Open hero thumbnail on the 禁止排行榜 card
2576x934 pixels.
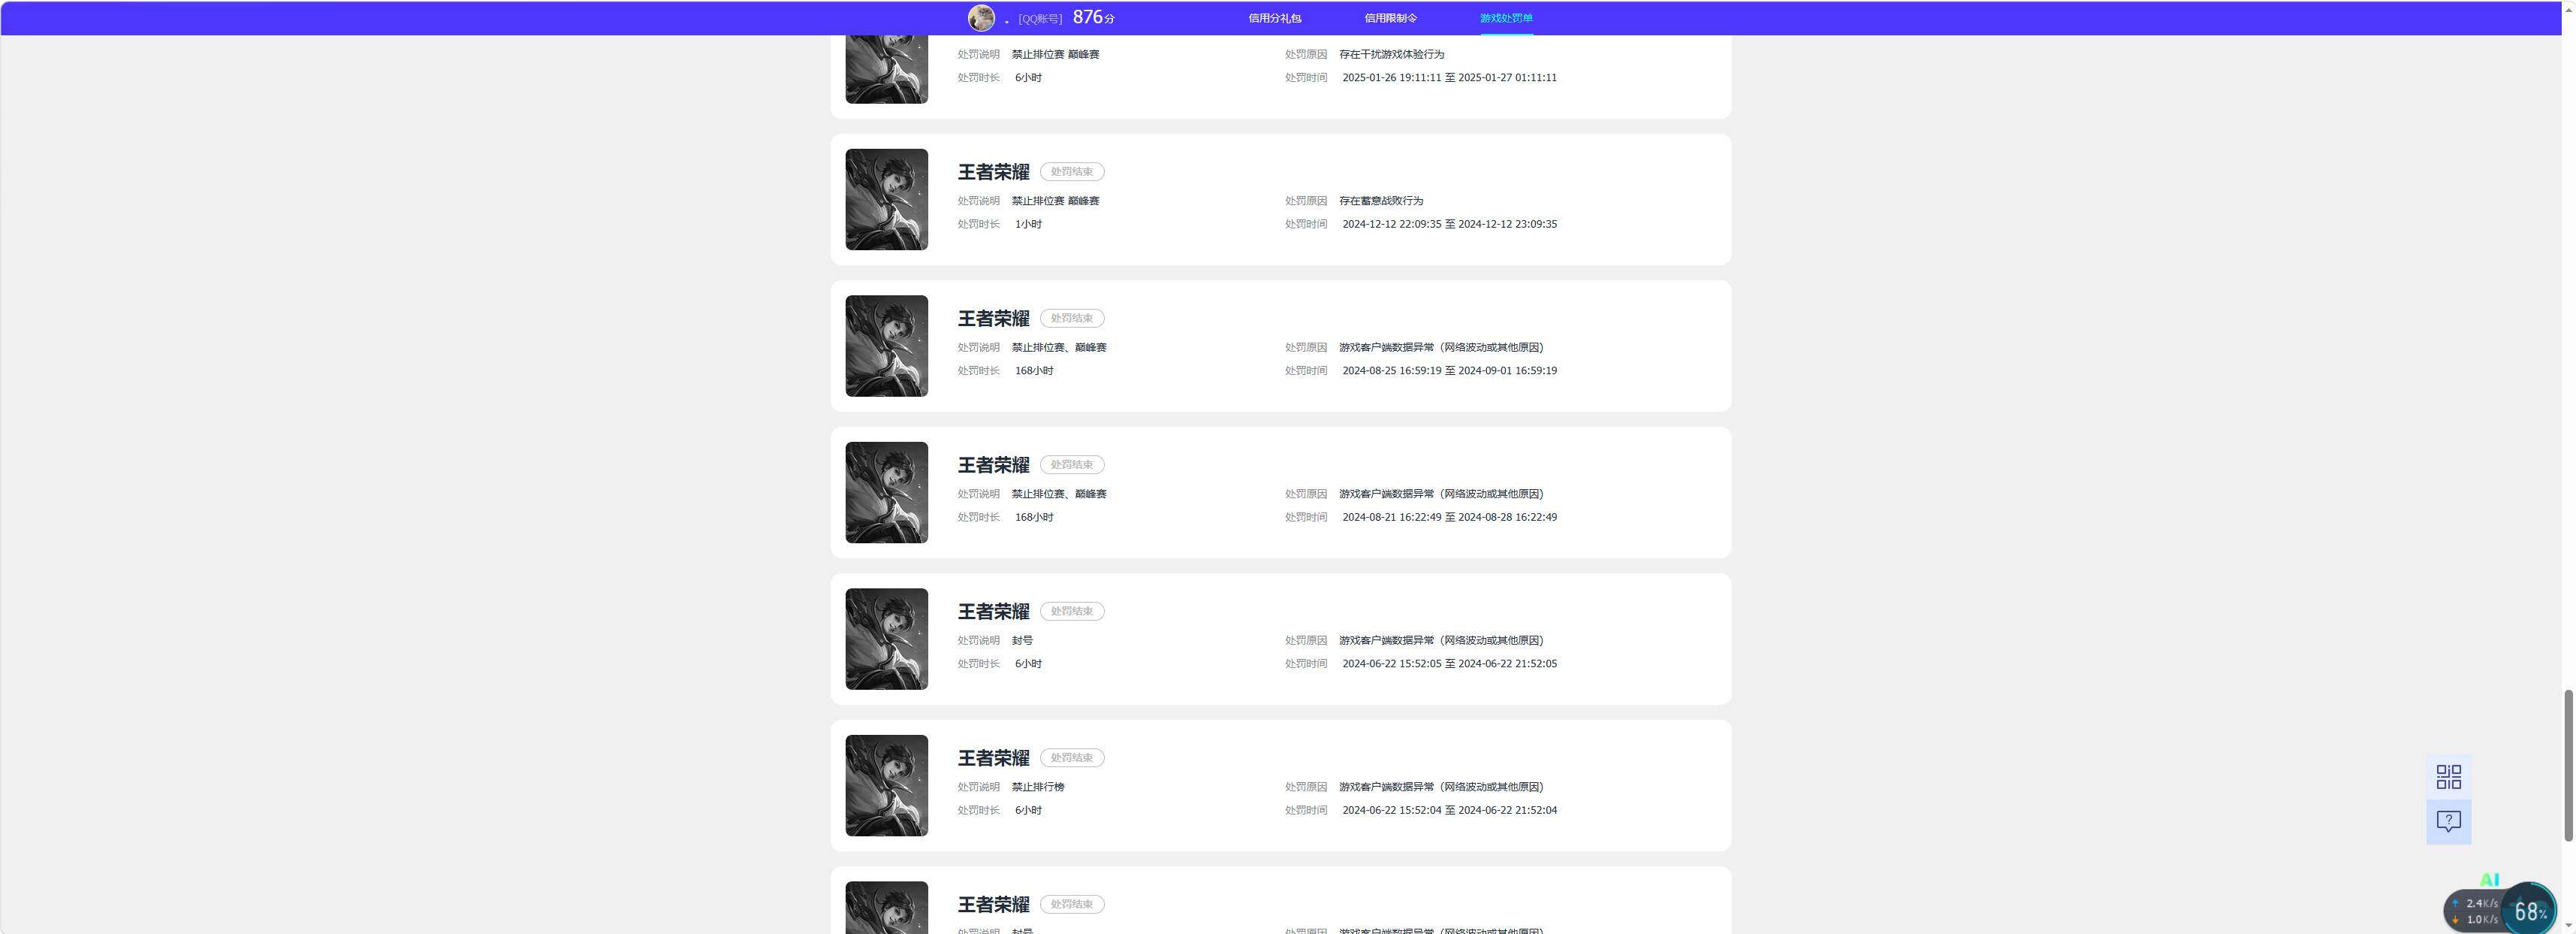pyautogui.click(x=886, y=785)
